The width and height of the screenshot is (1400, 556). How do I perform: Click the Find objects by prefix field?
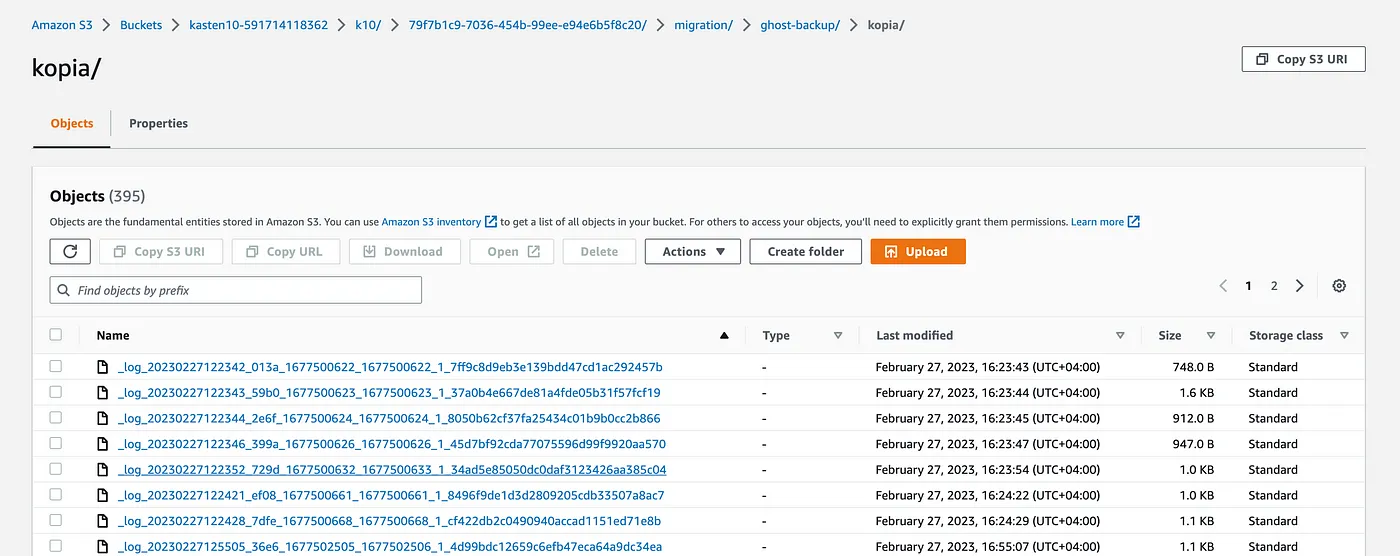pyautogui.click(x=235, y=290)
